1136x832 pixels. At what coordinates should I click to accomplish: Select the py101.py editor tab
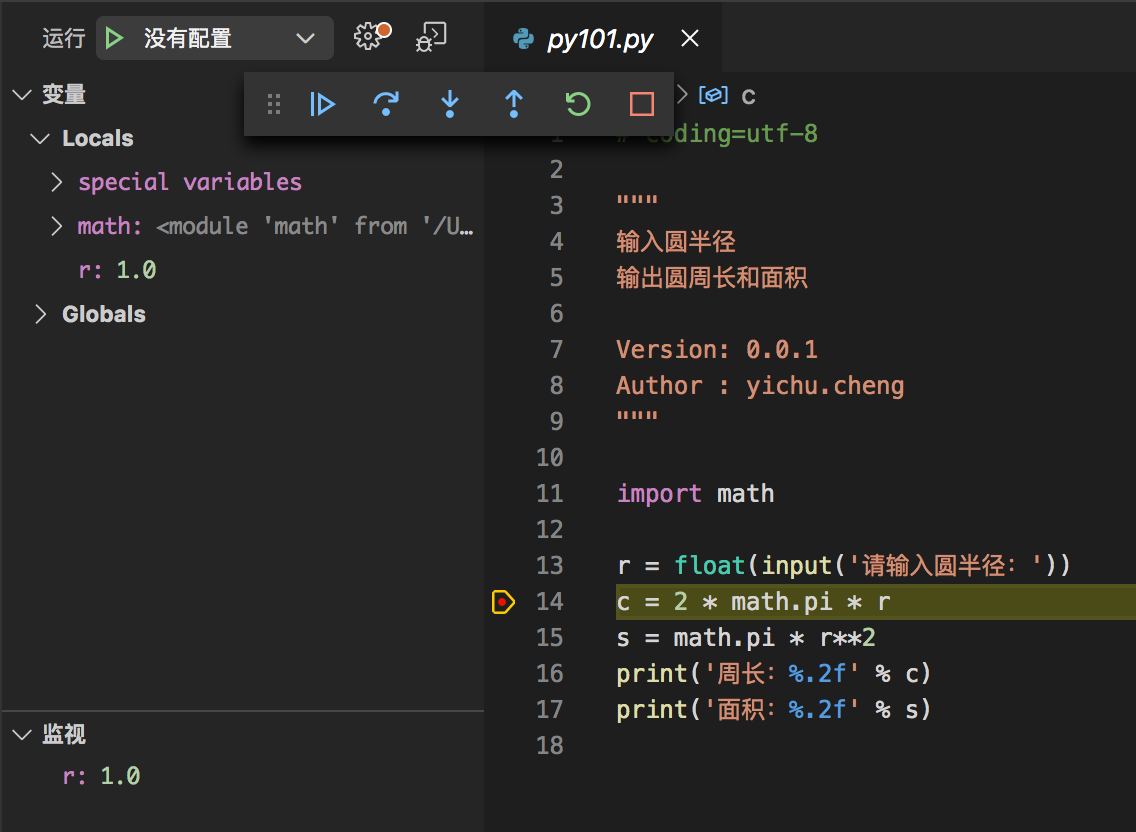[x=599, y=39]
